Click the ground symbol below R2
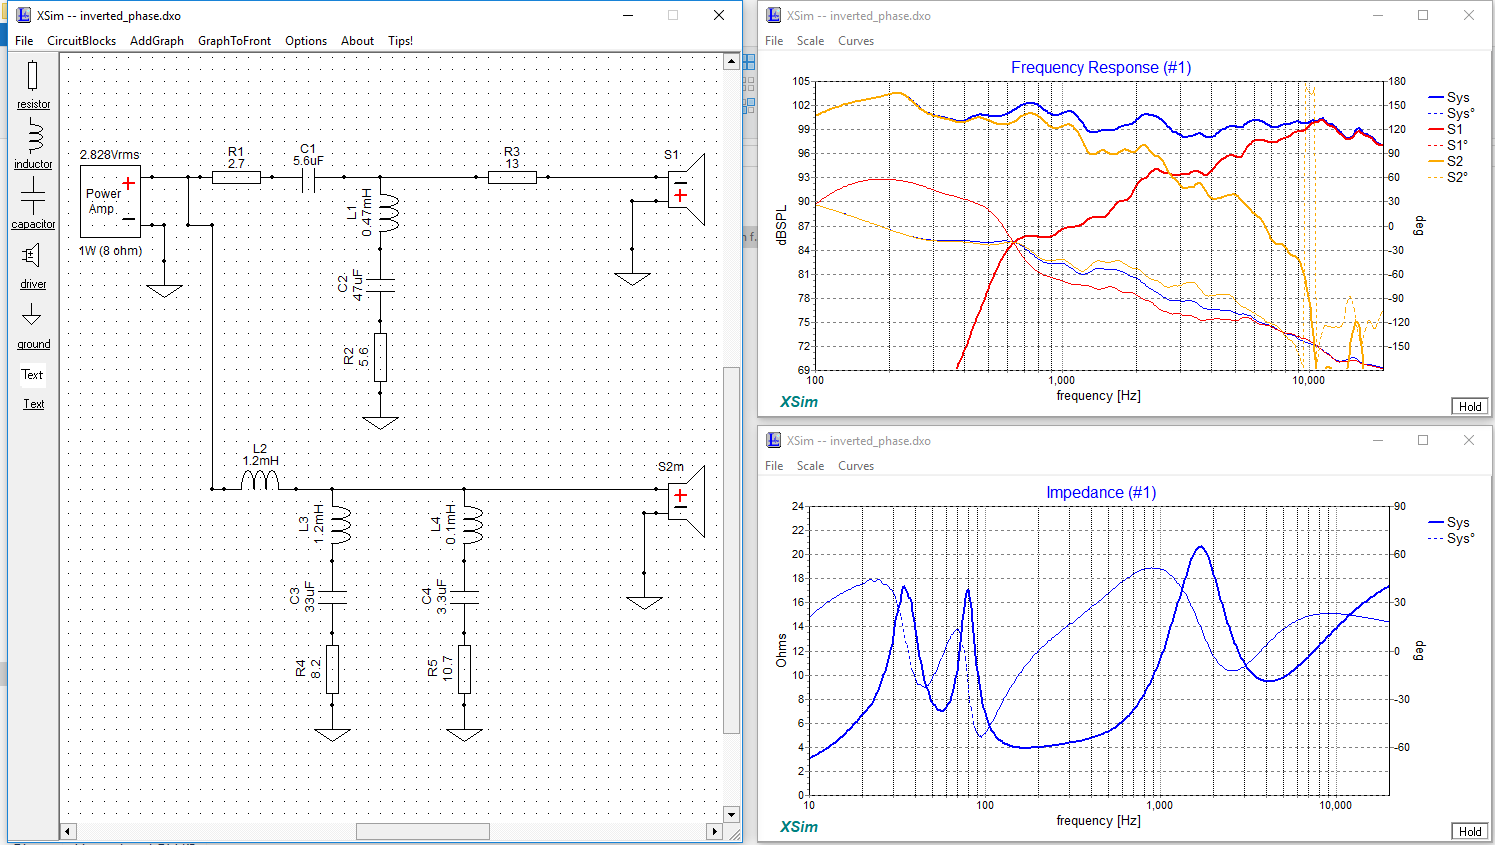 pos(380,423)
